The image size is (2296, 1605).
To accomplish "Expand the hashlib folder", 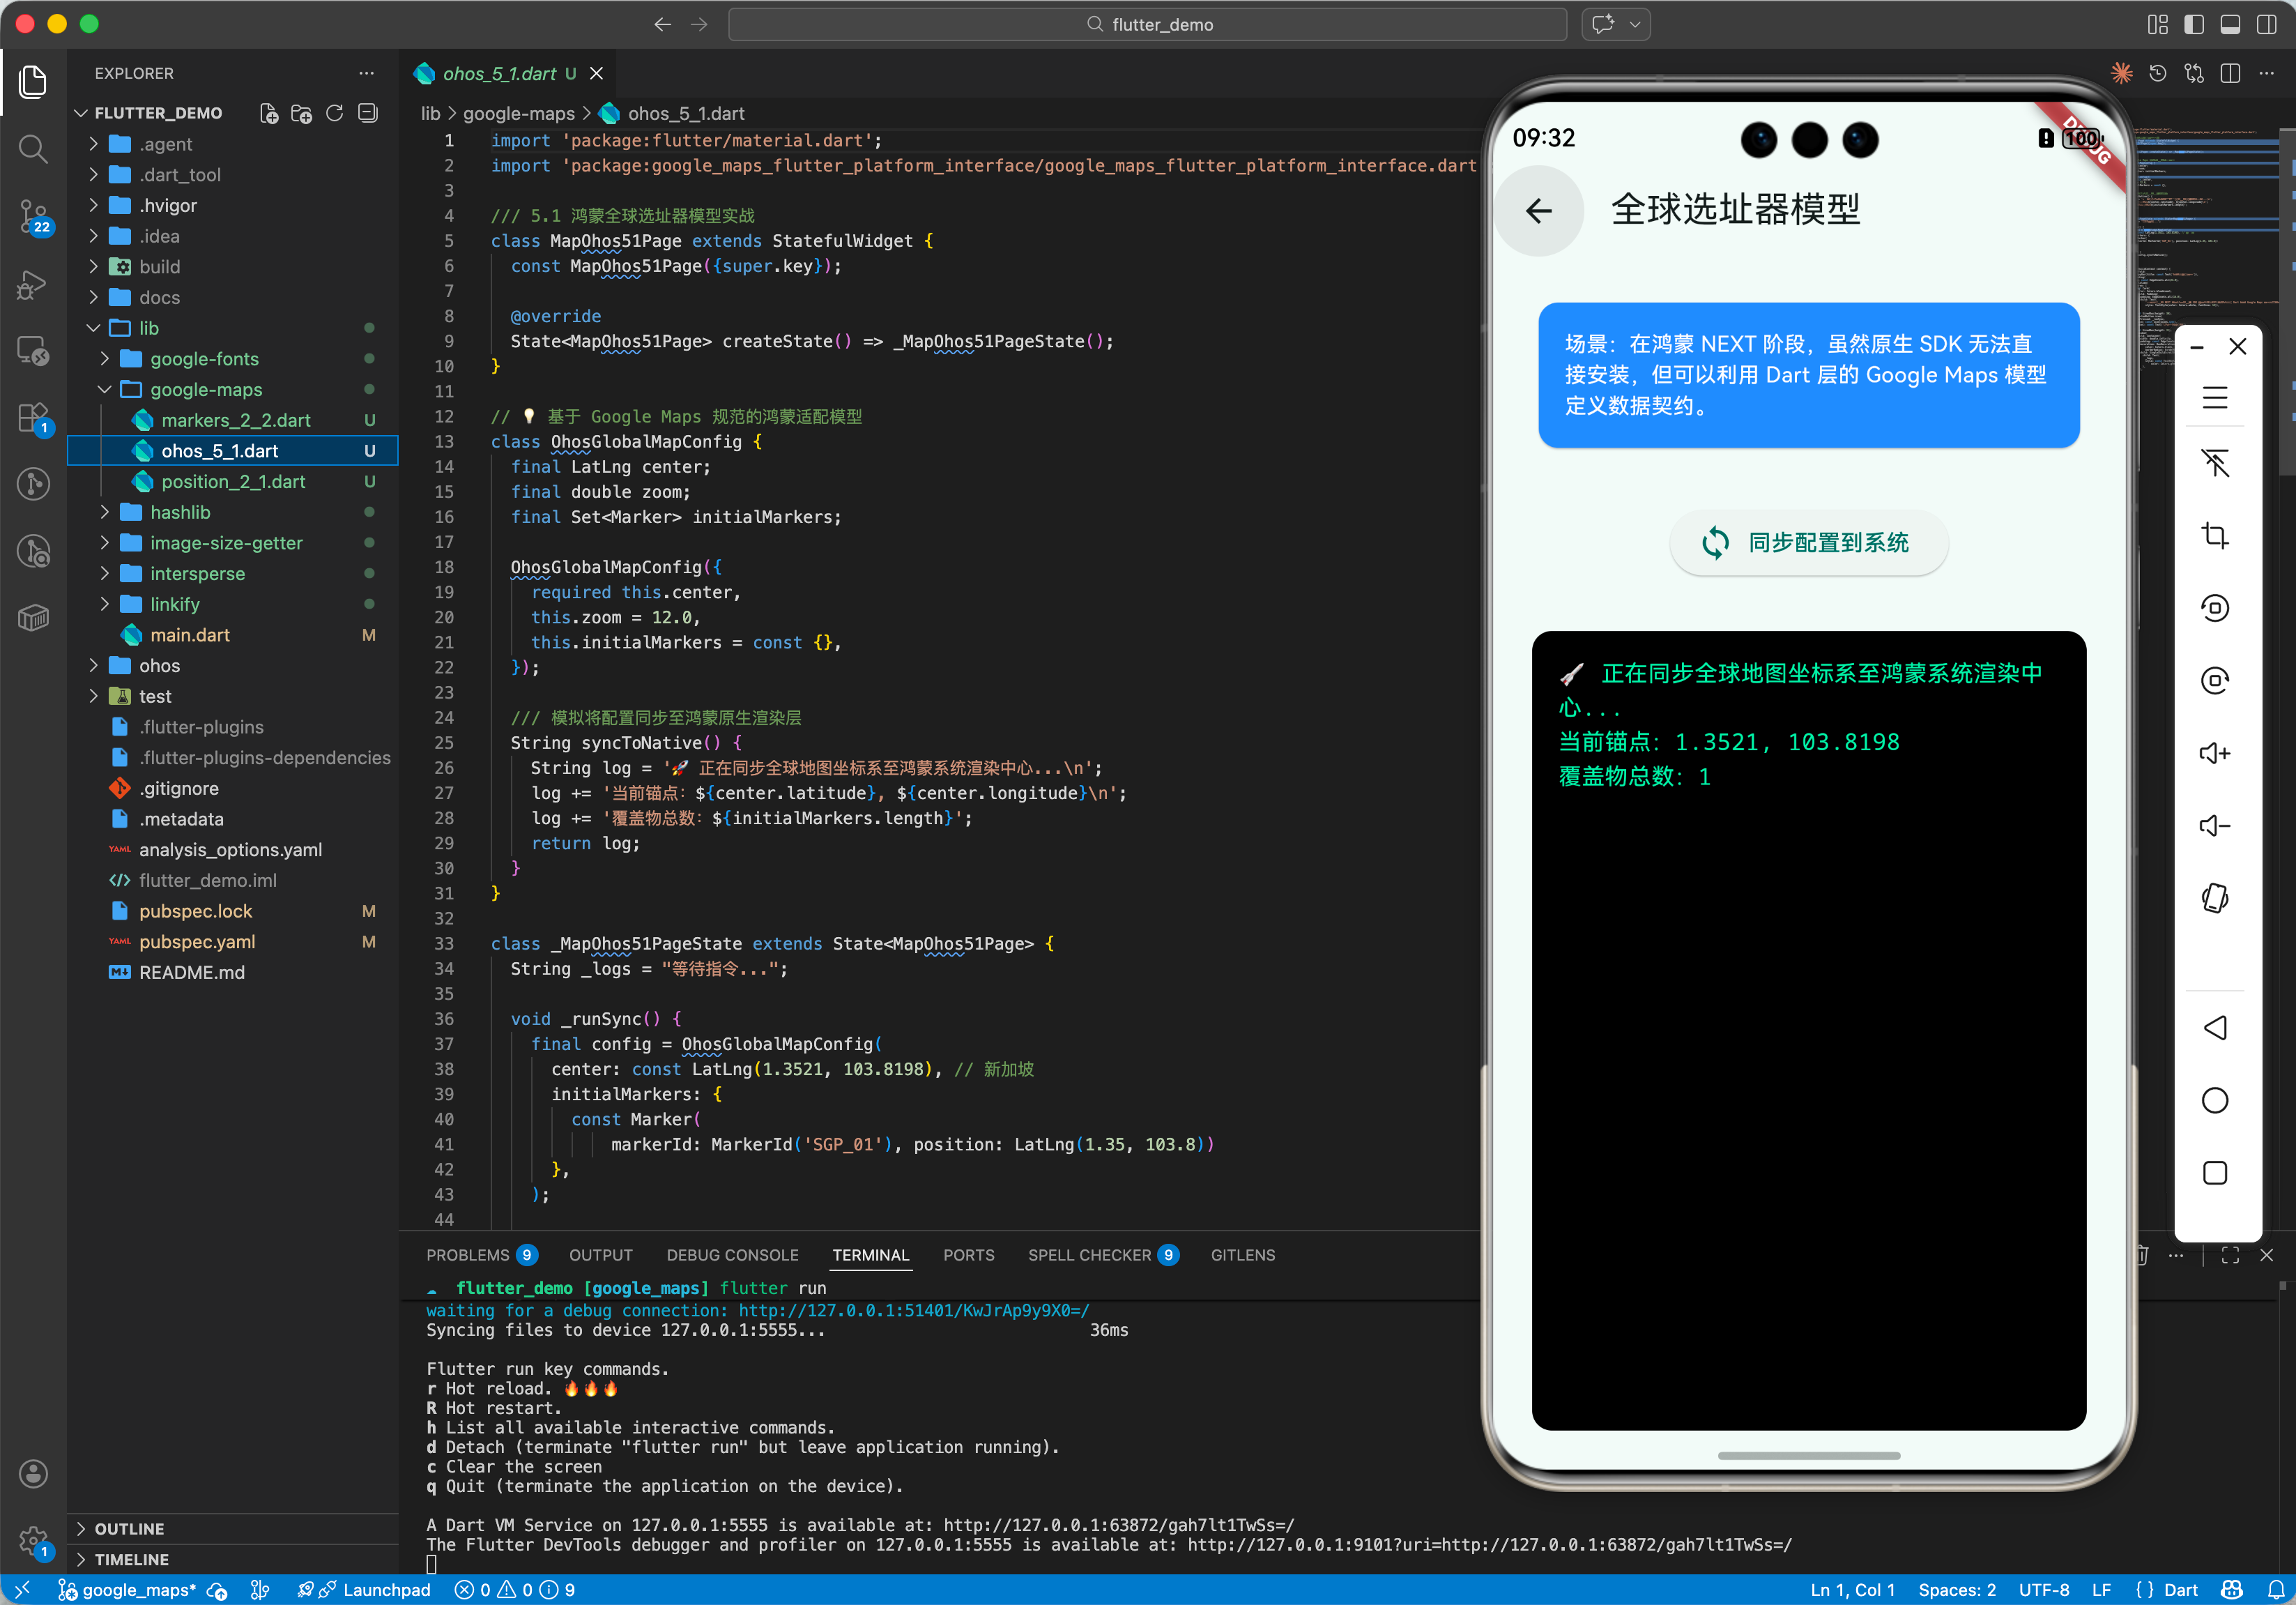I will 180,512.
